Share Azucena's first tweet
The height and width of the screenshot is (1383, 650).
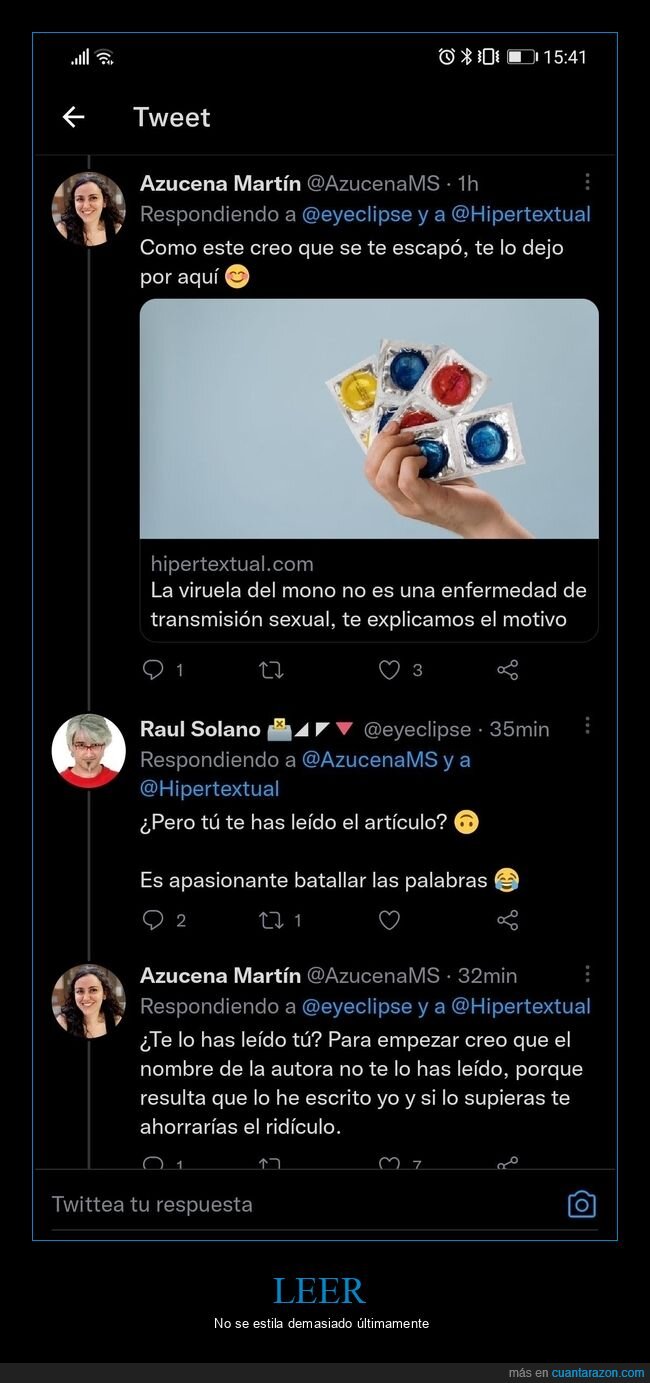507,670
